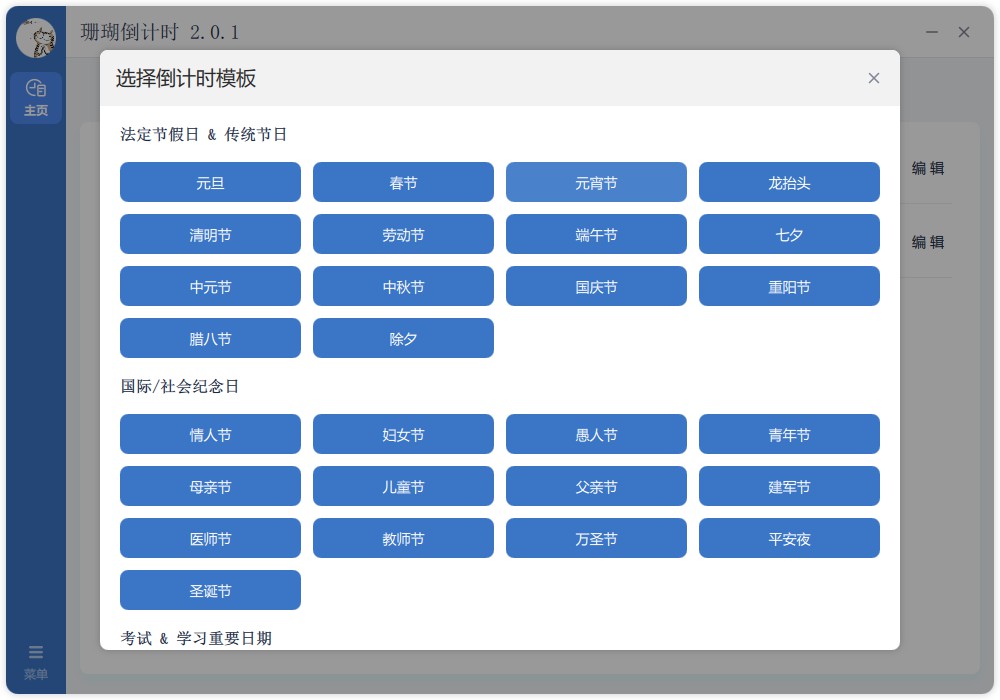The height and width of the screenshot is (700, 1000).
Task: Select the 龙抬头 template
Action: [789, 182]
